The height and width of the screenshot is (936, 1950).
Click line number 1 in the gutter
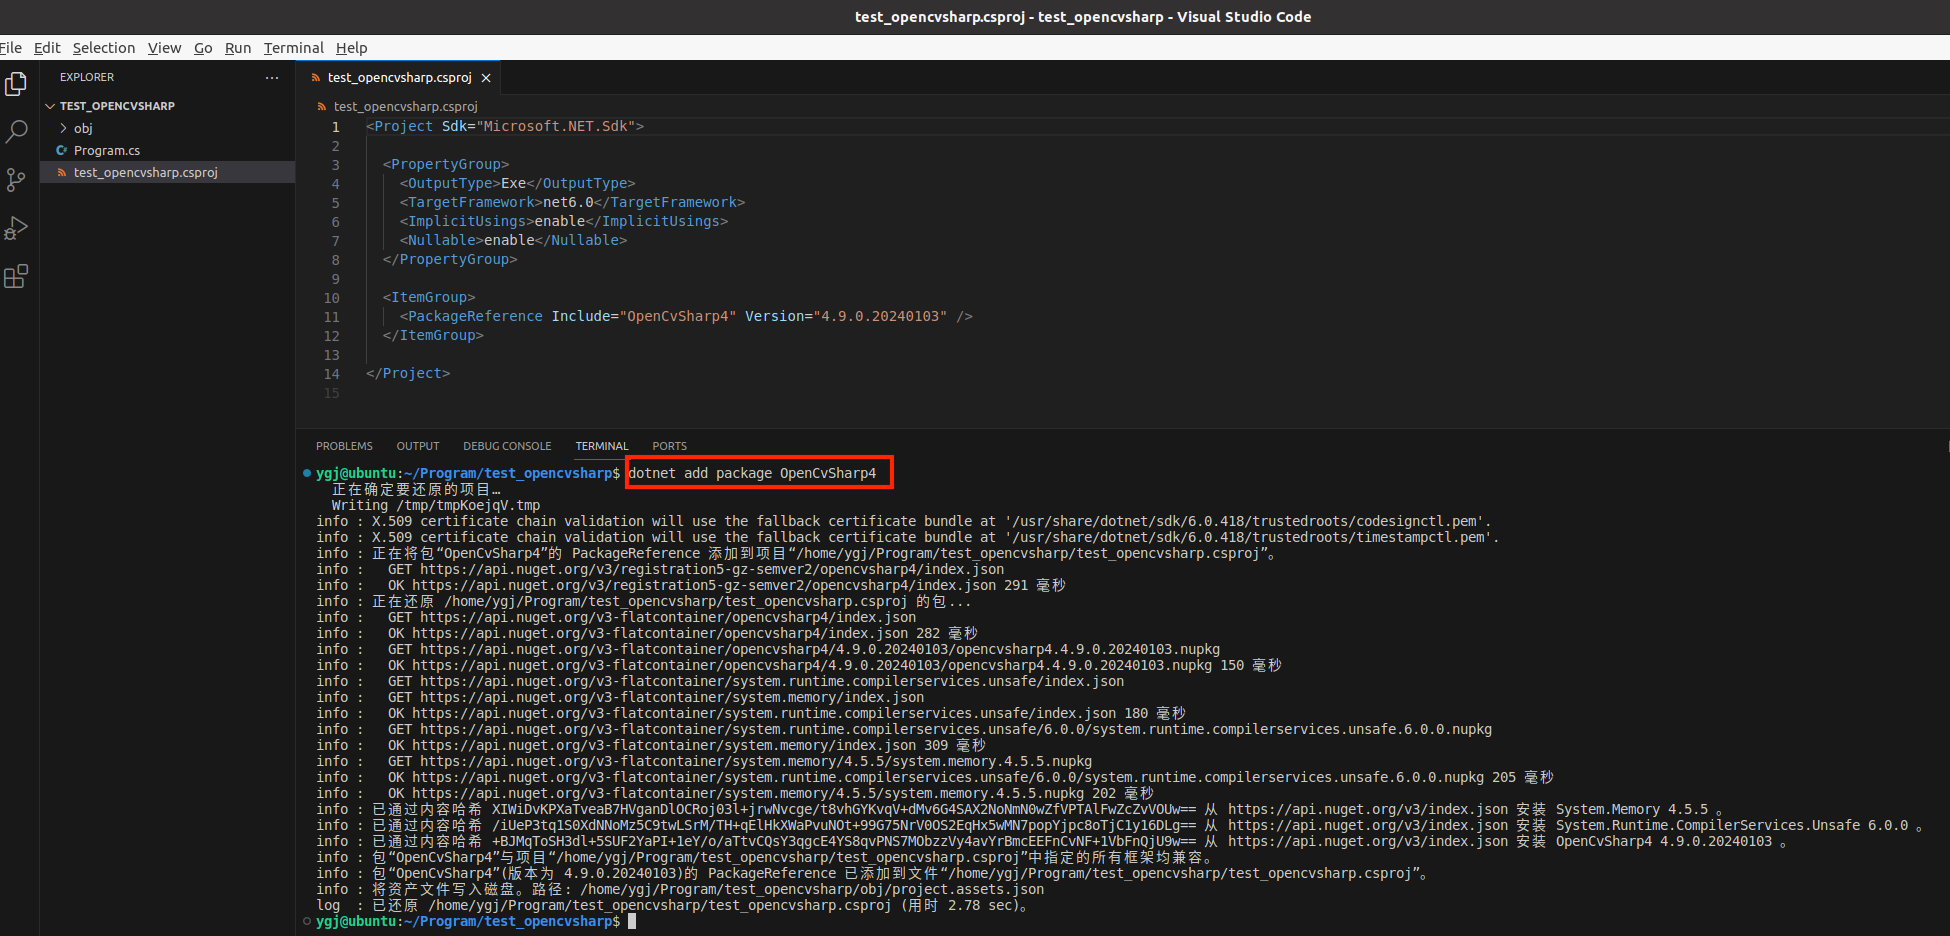click(x=336, y=127)
